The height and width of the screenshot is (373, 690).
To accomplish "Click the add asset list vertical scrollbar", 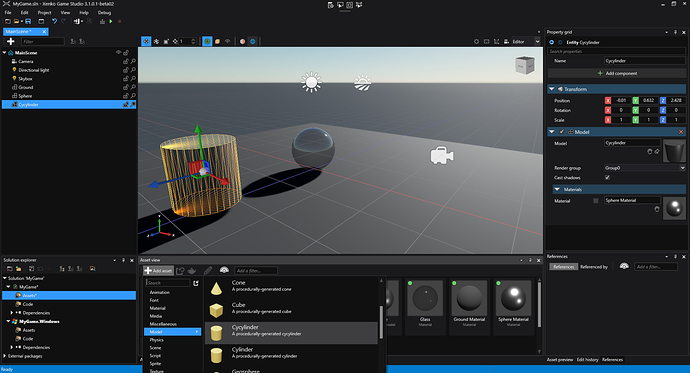I will click(x=381, y=322).
